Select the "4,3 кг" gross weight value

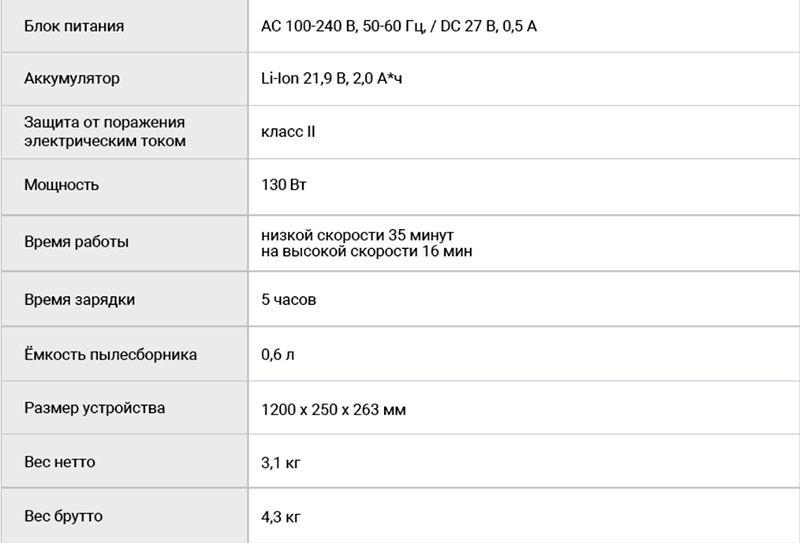[x=281, y=518]
